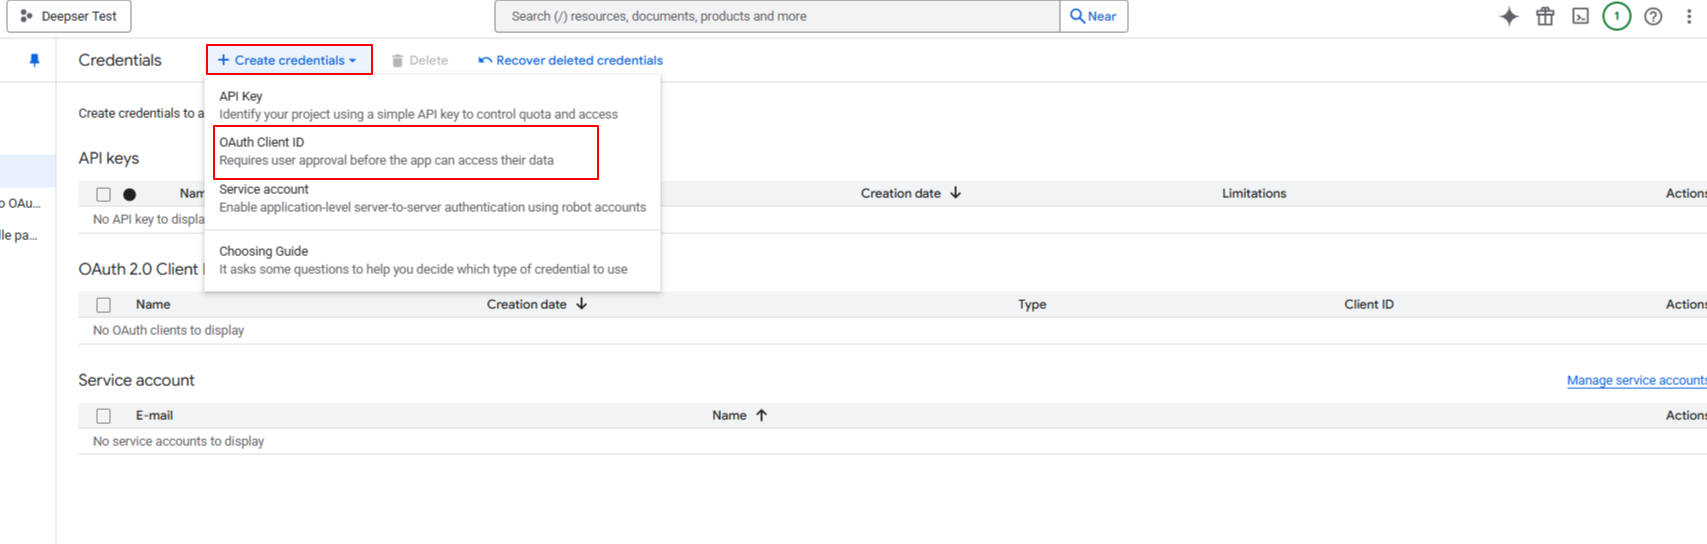Check the Service account select-all checkbox
The image size is (1707, 544).
(103, 416)
